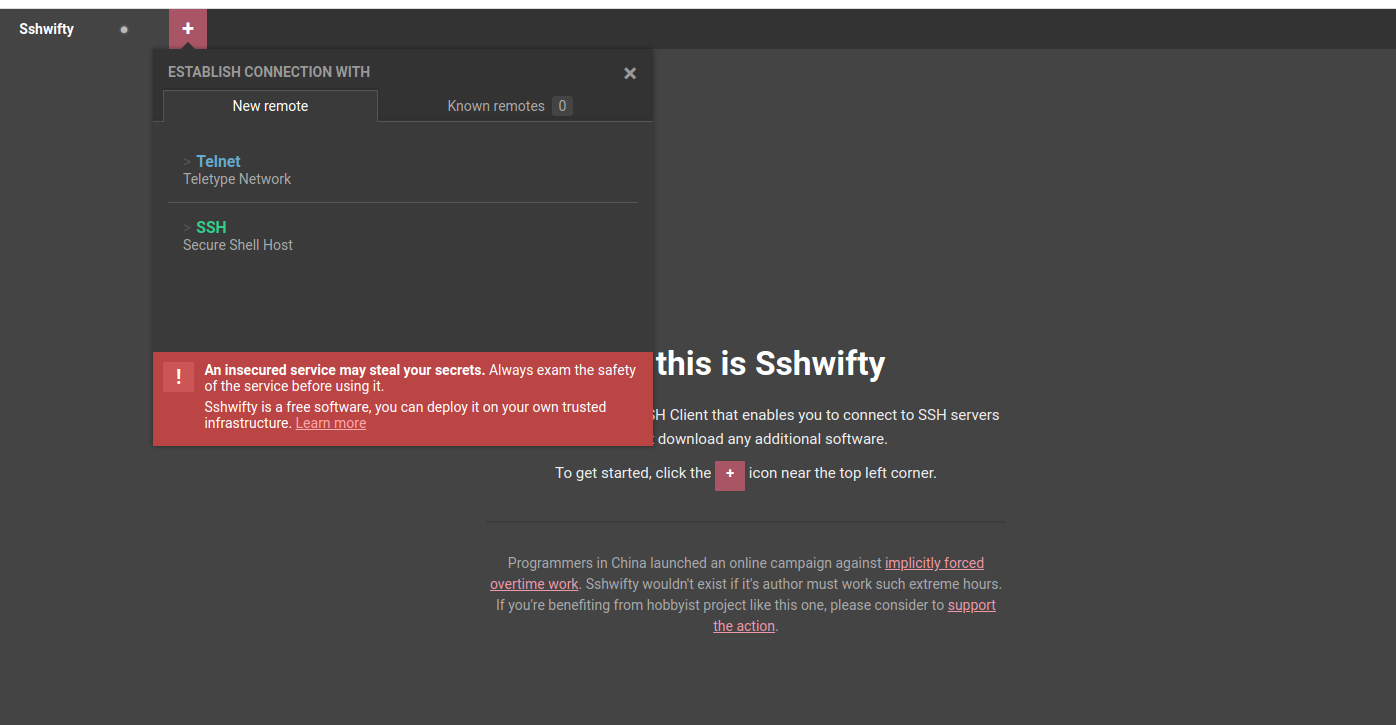Choose the SSH connection type

403,235
